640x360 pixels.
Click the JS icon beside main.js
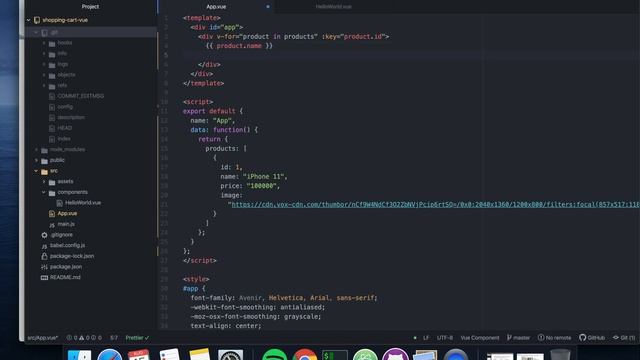coord(52,224)
